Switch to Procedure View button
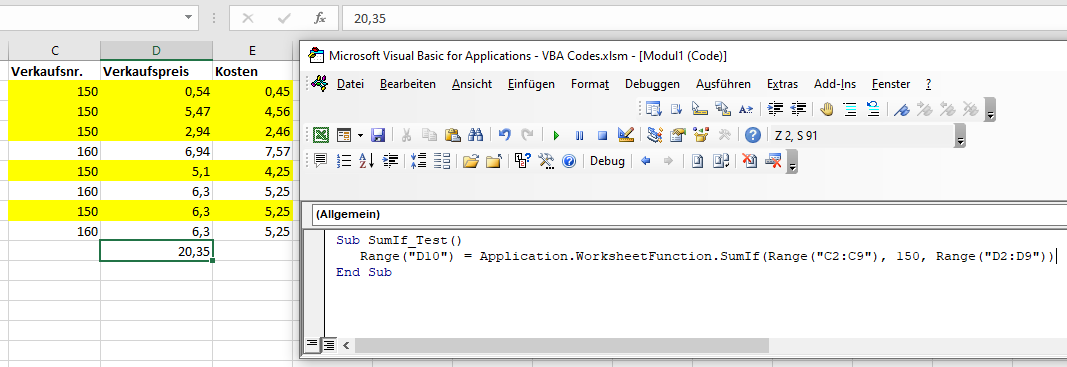The height and width of the screenshot is (367, 1067). tap(313, 345)
